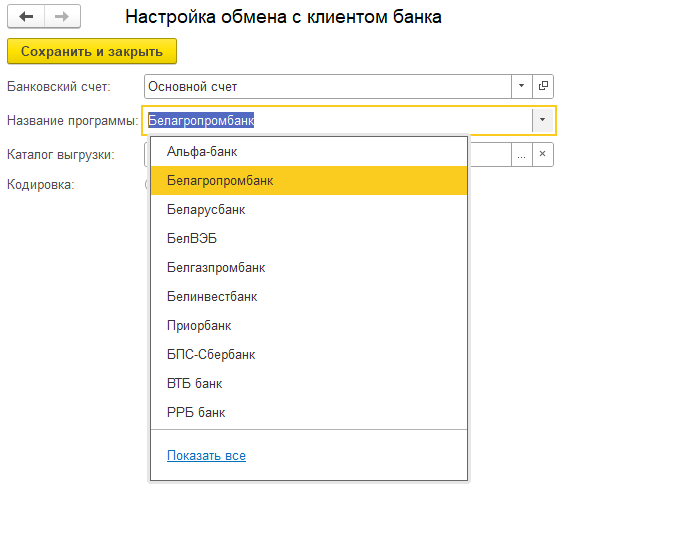
Task: Select Приорбанк entry
Action: (x=309, y=325)
